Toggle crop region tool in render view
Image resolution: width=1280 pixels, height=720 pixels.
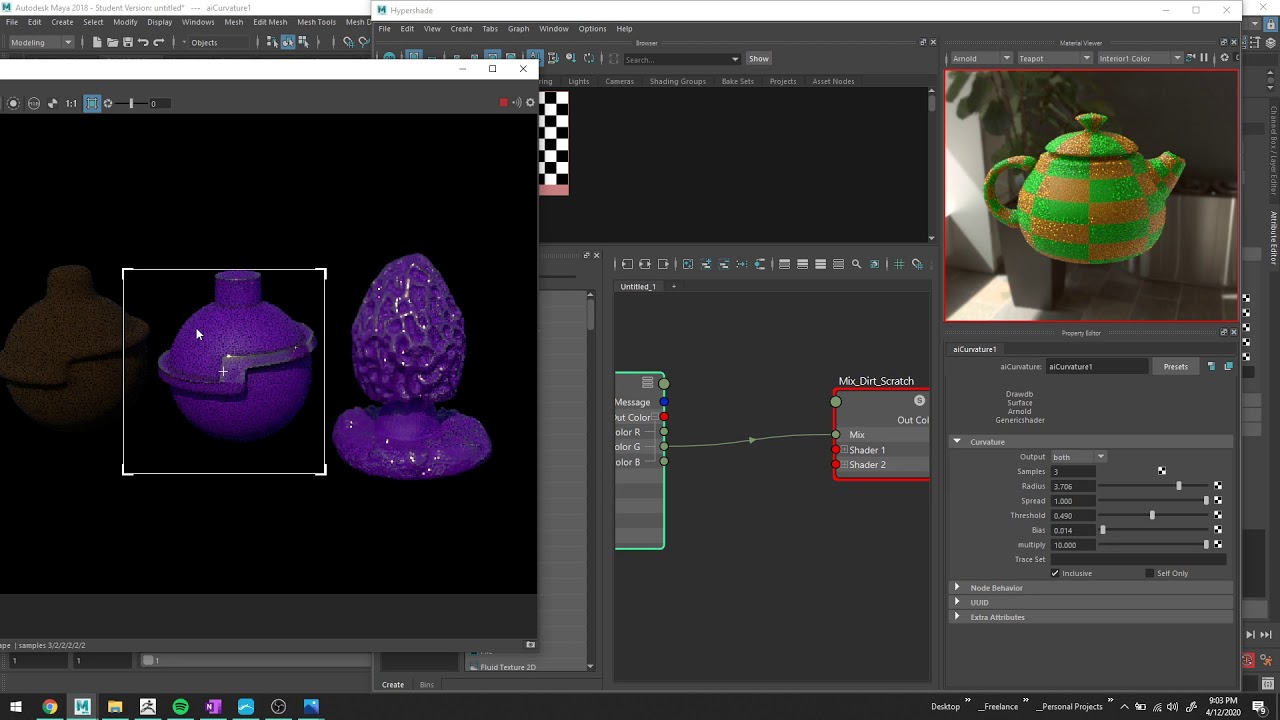click(x=91, y=103)
